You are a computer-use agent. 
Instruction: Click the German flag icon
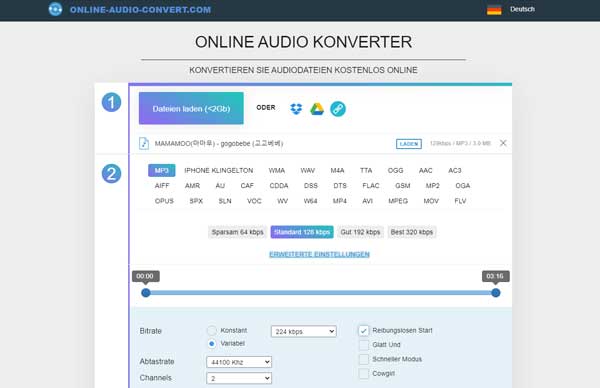[x=494, y=10]
